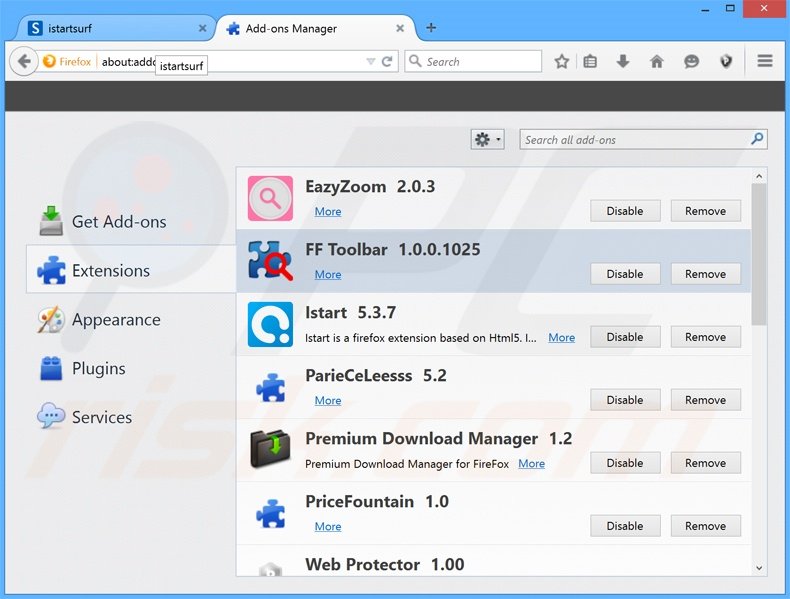
Task: Open the chat smiley icon in toolbar
Action: [691, 61]
